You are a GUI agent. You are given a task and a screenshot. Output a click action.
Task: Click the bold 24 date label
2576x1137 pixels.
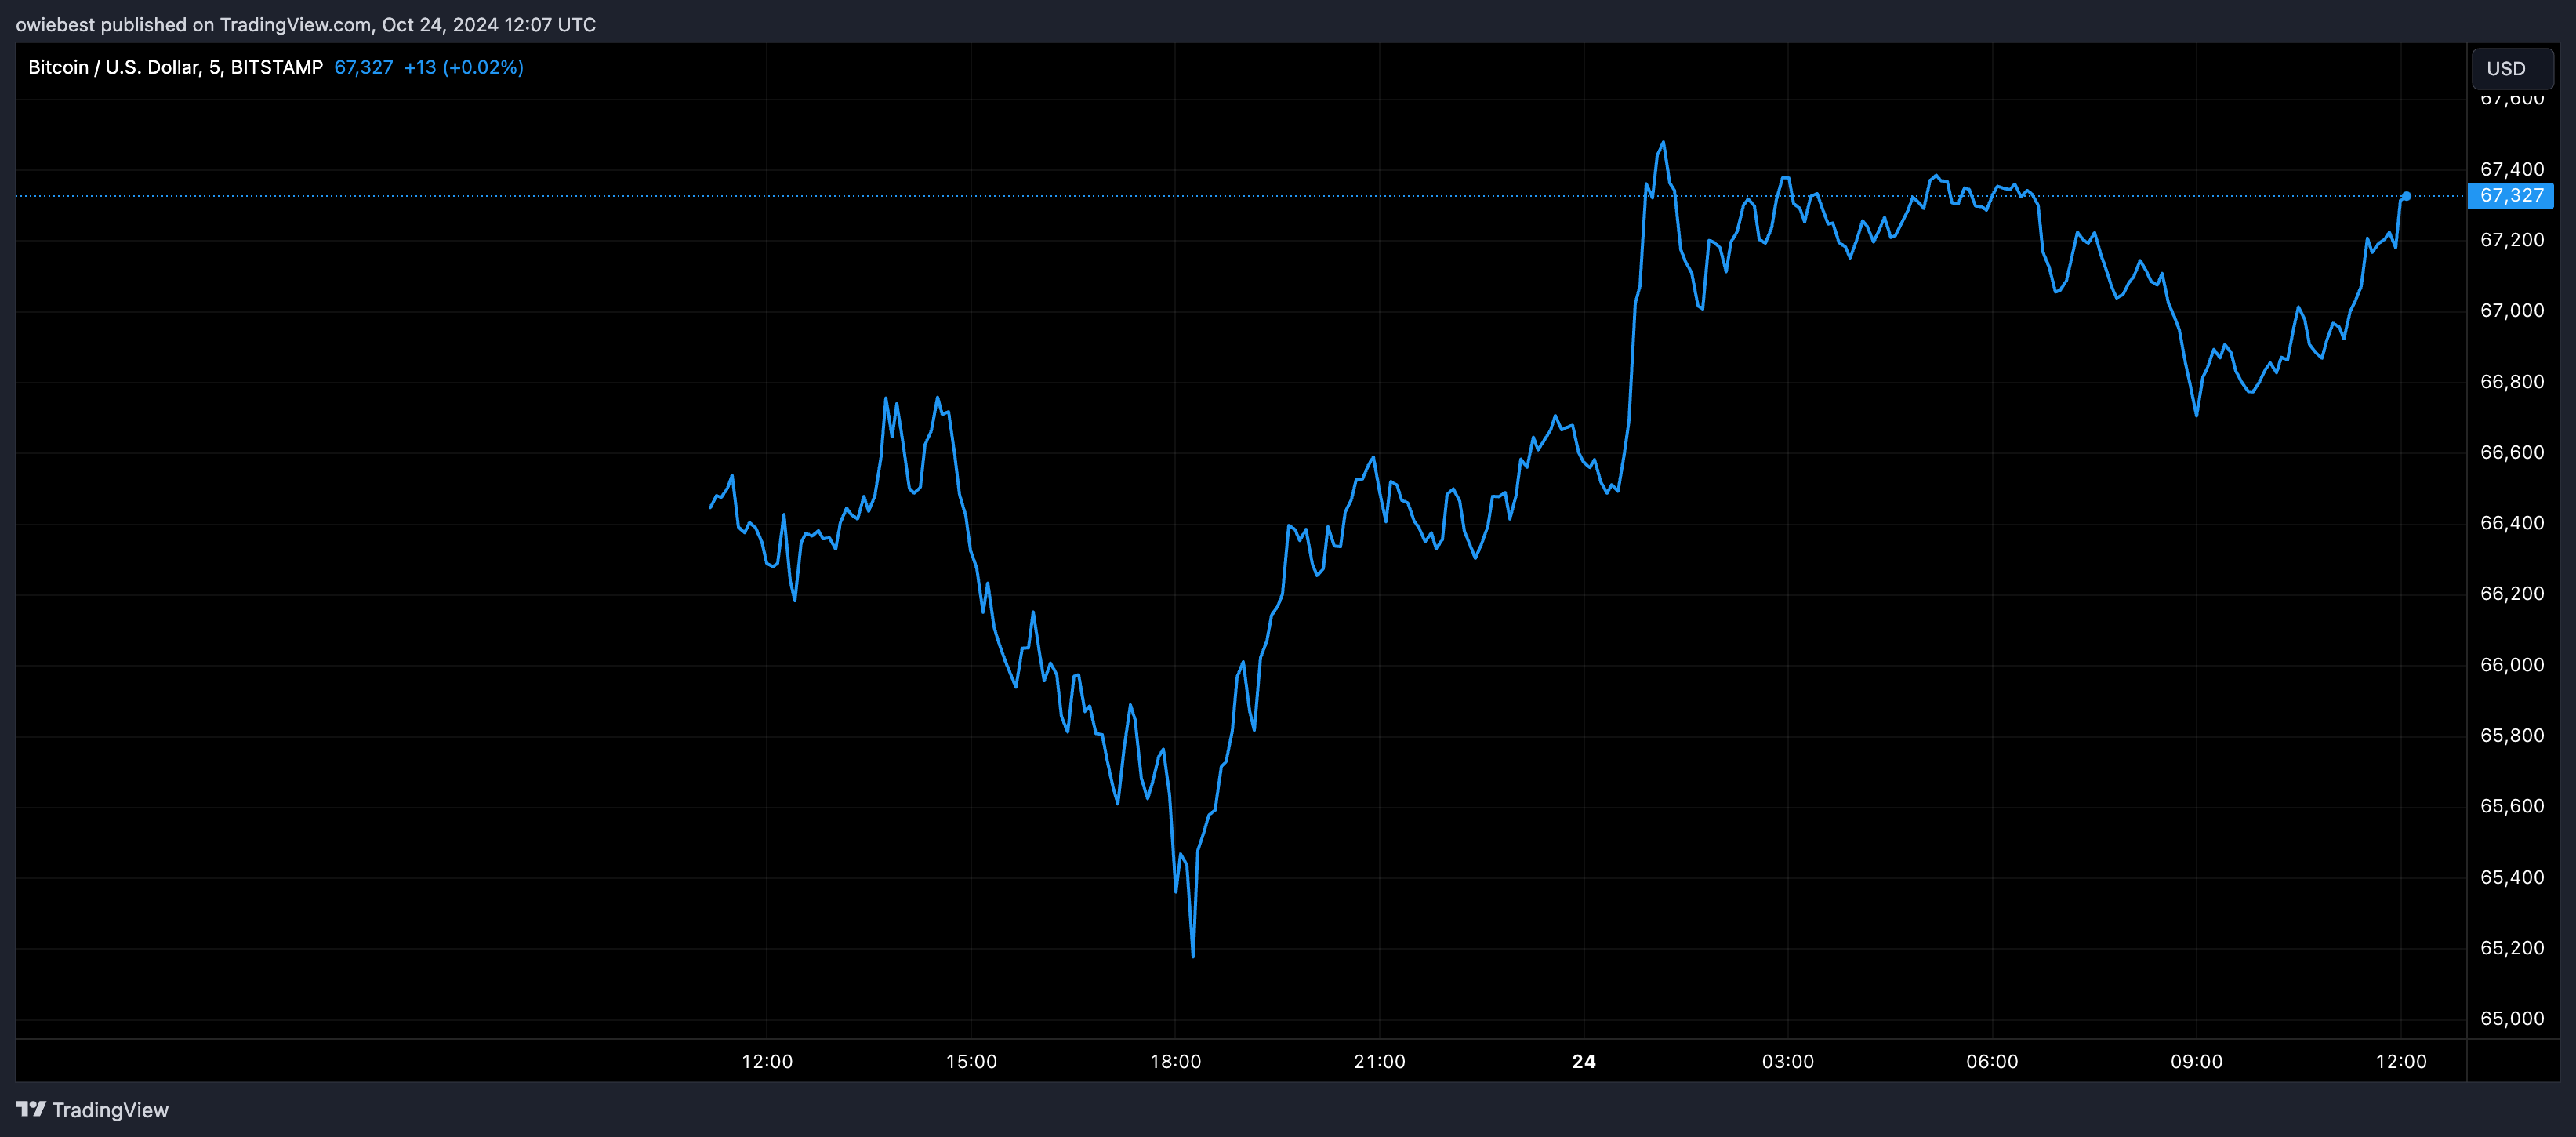1584,1061
